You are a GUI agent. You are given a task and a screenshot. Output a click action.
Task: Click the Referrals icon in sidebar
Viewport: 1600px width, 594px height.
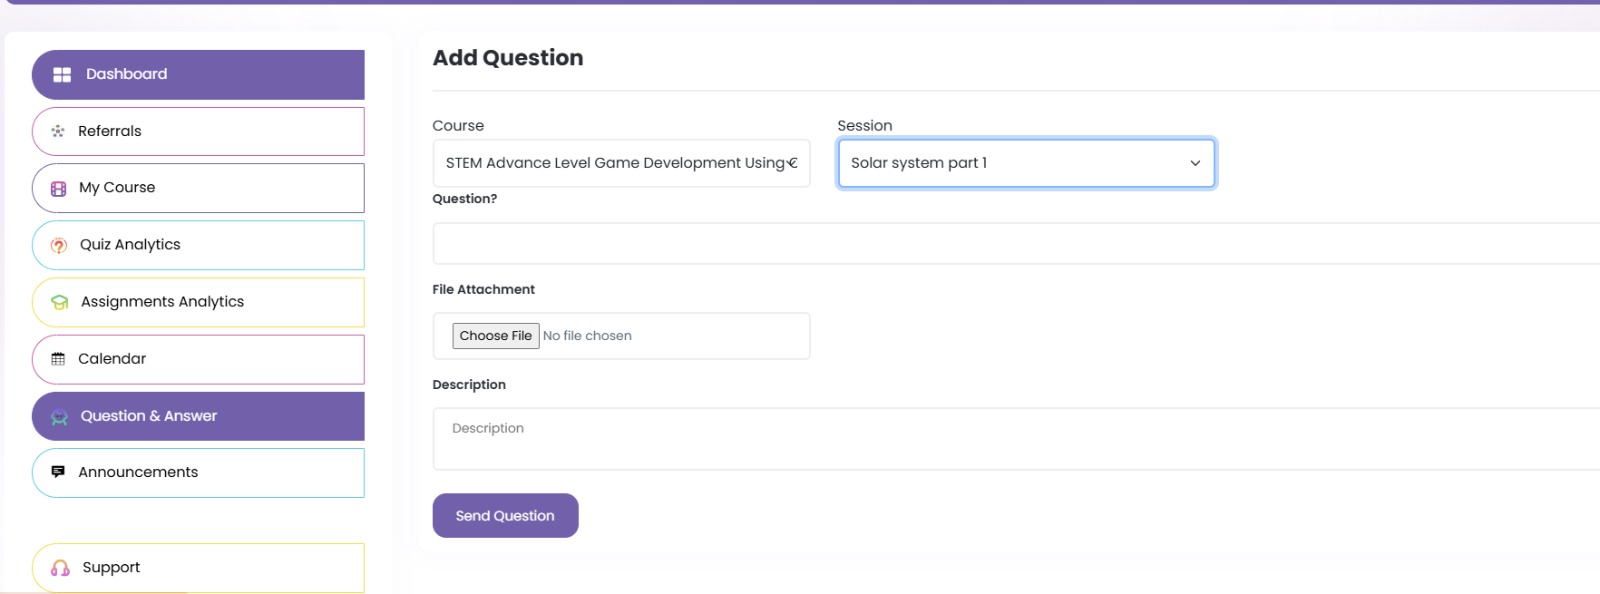pyautogui.click(x=58, y=131)
